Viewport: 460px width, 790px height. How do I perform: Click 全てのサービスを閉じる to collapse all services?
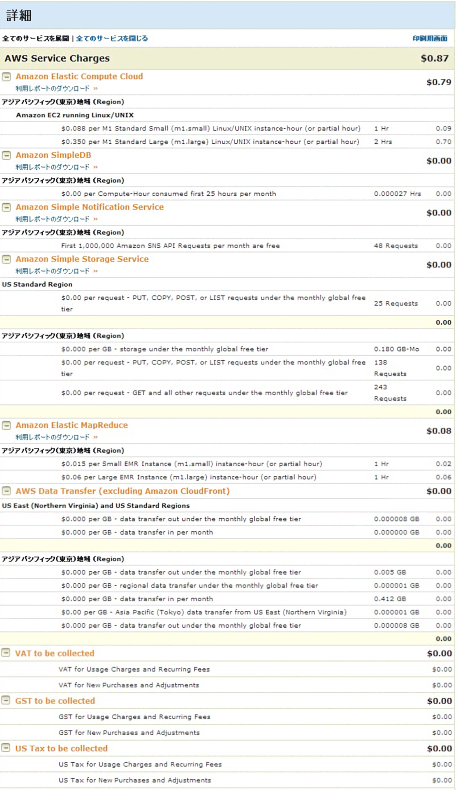[112, 38]
